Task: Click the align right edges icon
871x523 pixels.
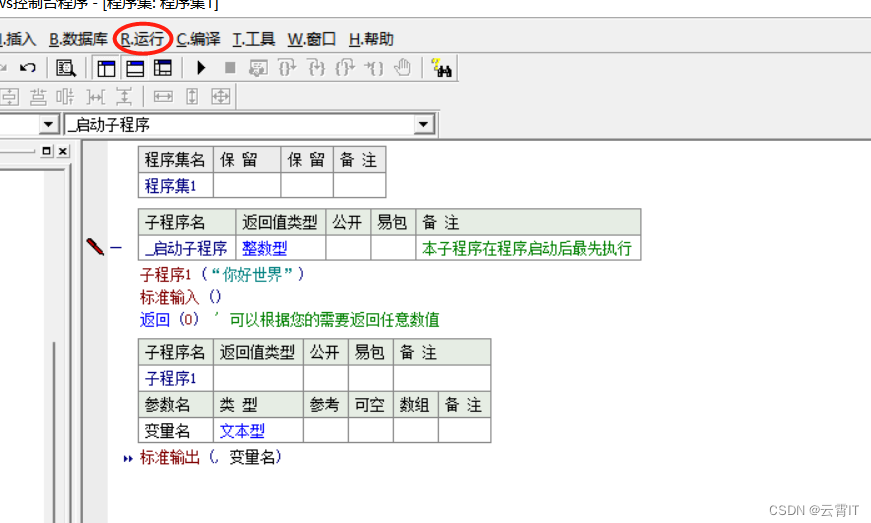Action: (65, 97)
